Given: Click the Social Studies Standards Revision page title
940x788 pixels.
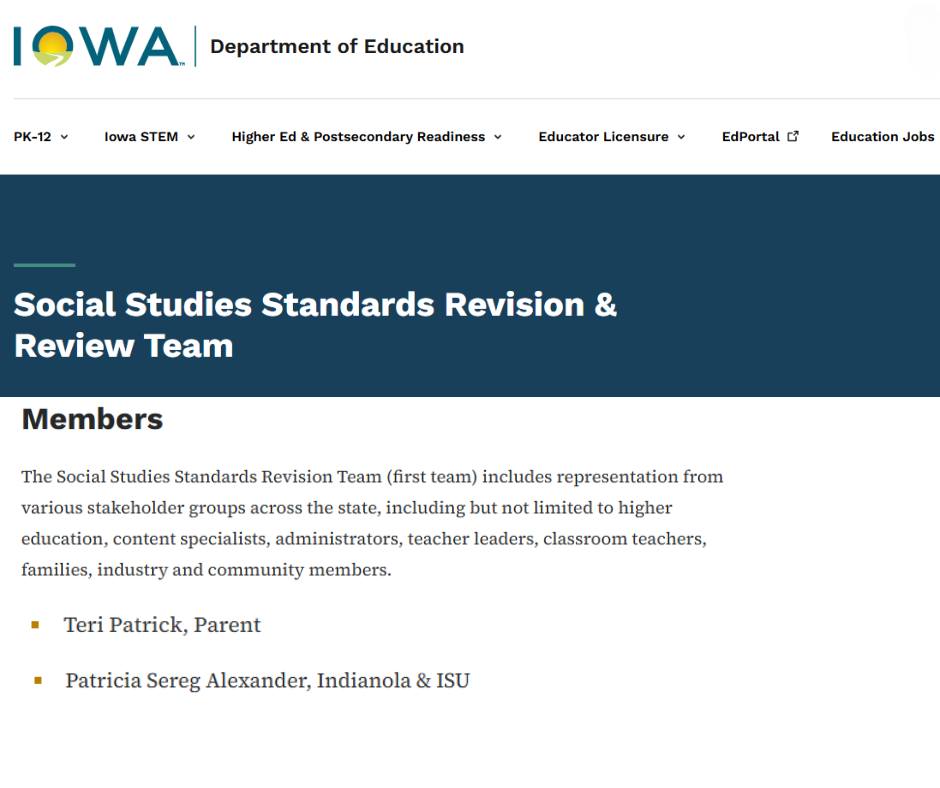Looking at the screenshot, I should click(x=315, y=325).
